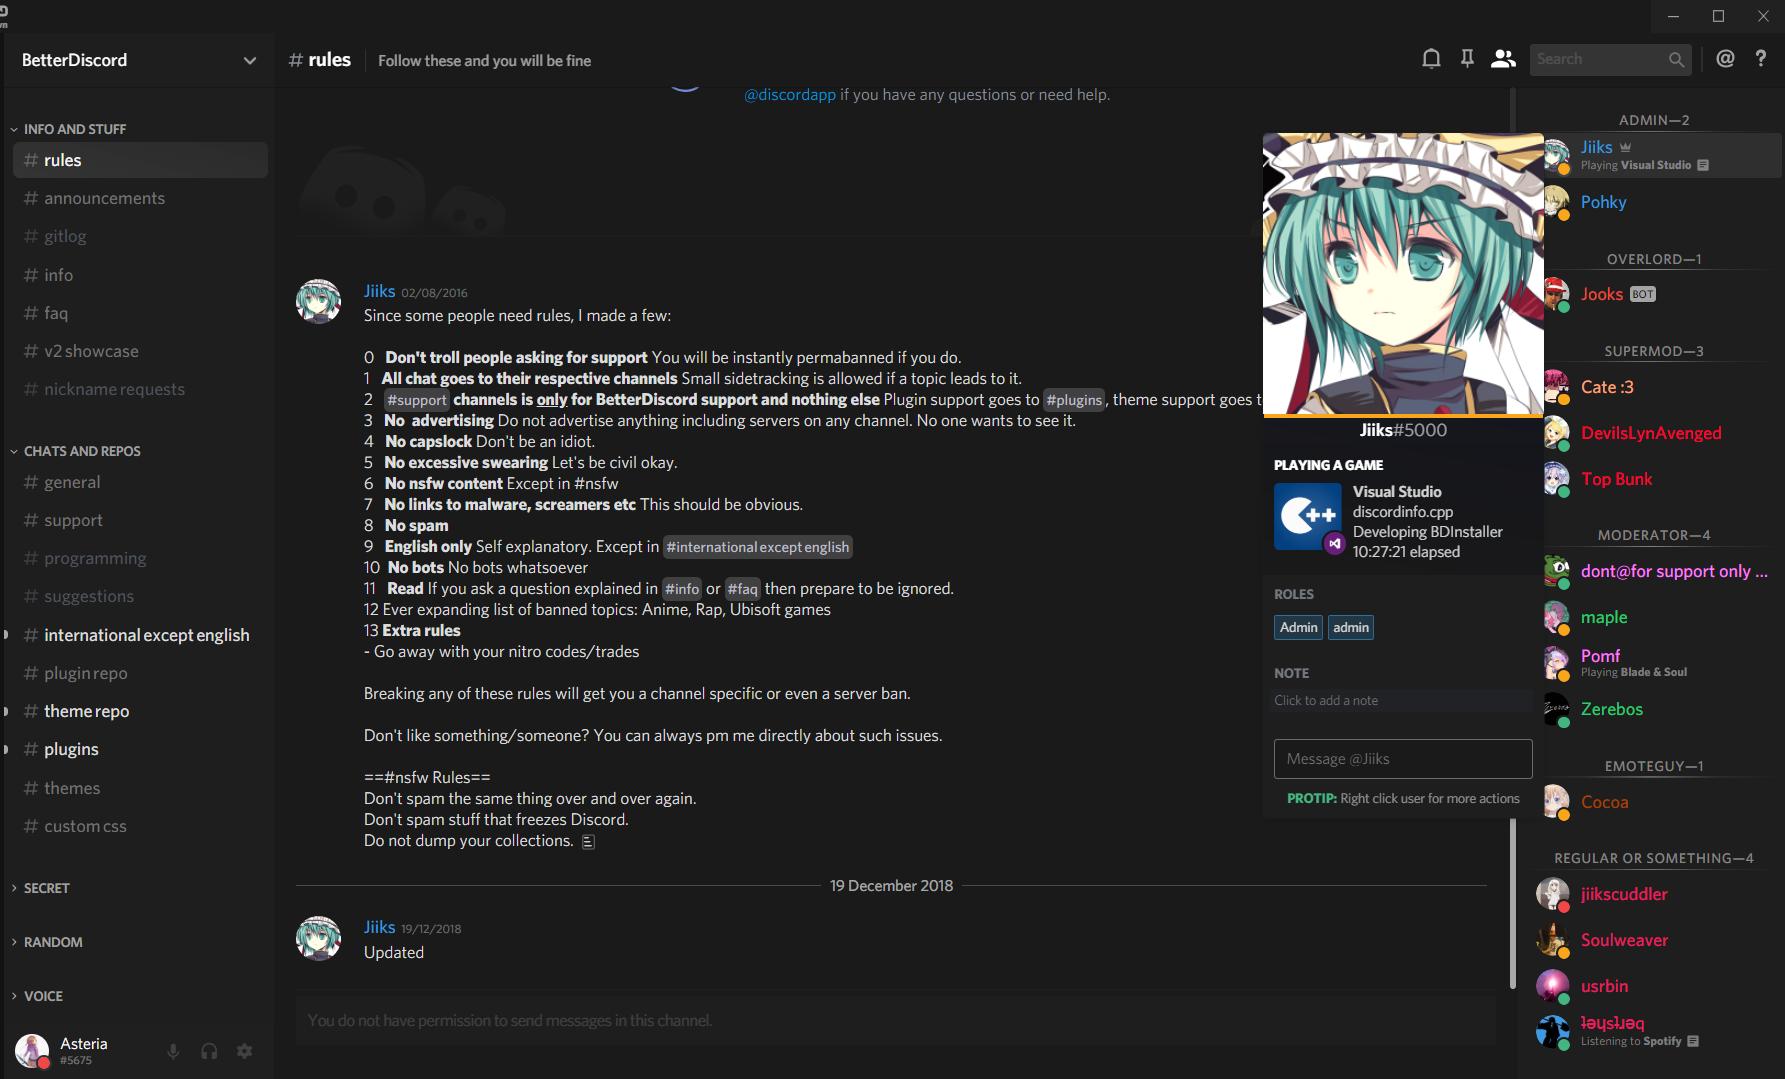1785x1079 pixels.
Task: Click the lowercase admin role tag
Action: 1351,627
